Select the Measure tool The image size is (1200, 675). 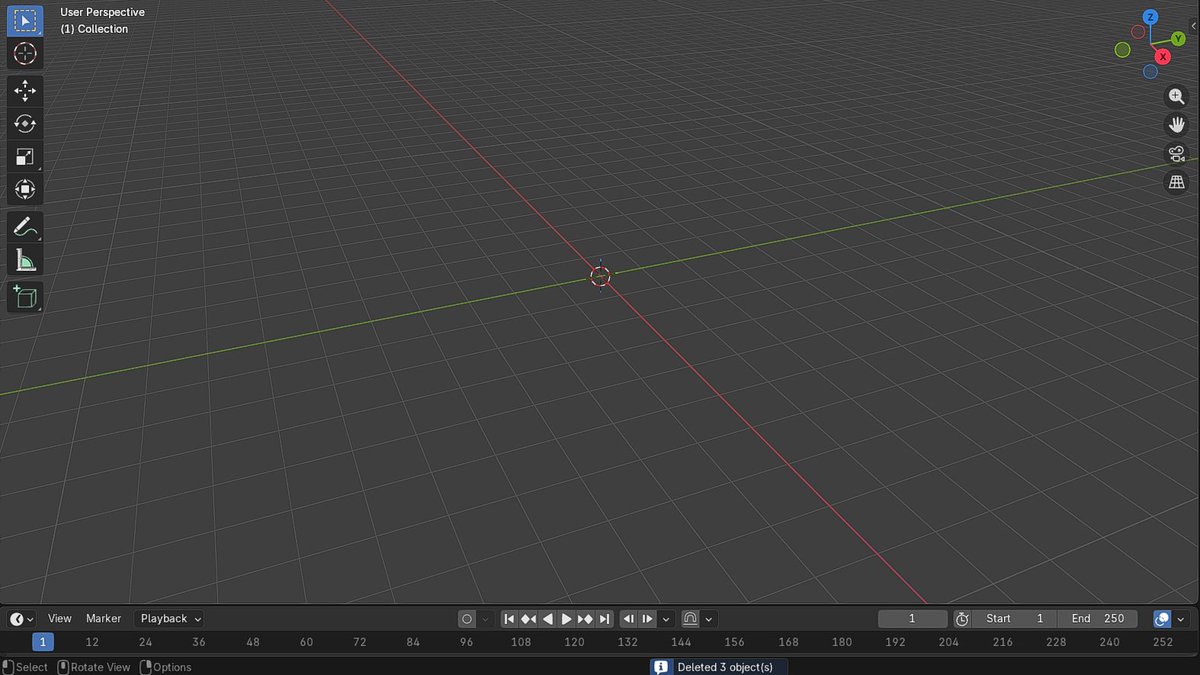click(25, 261)
